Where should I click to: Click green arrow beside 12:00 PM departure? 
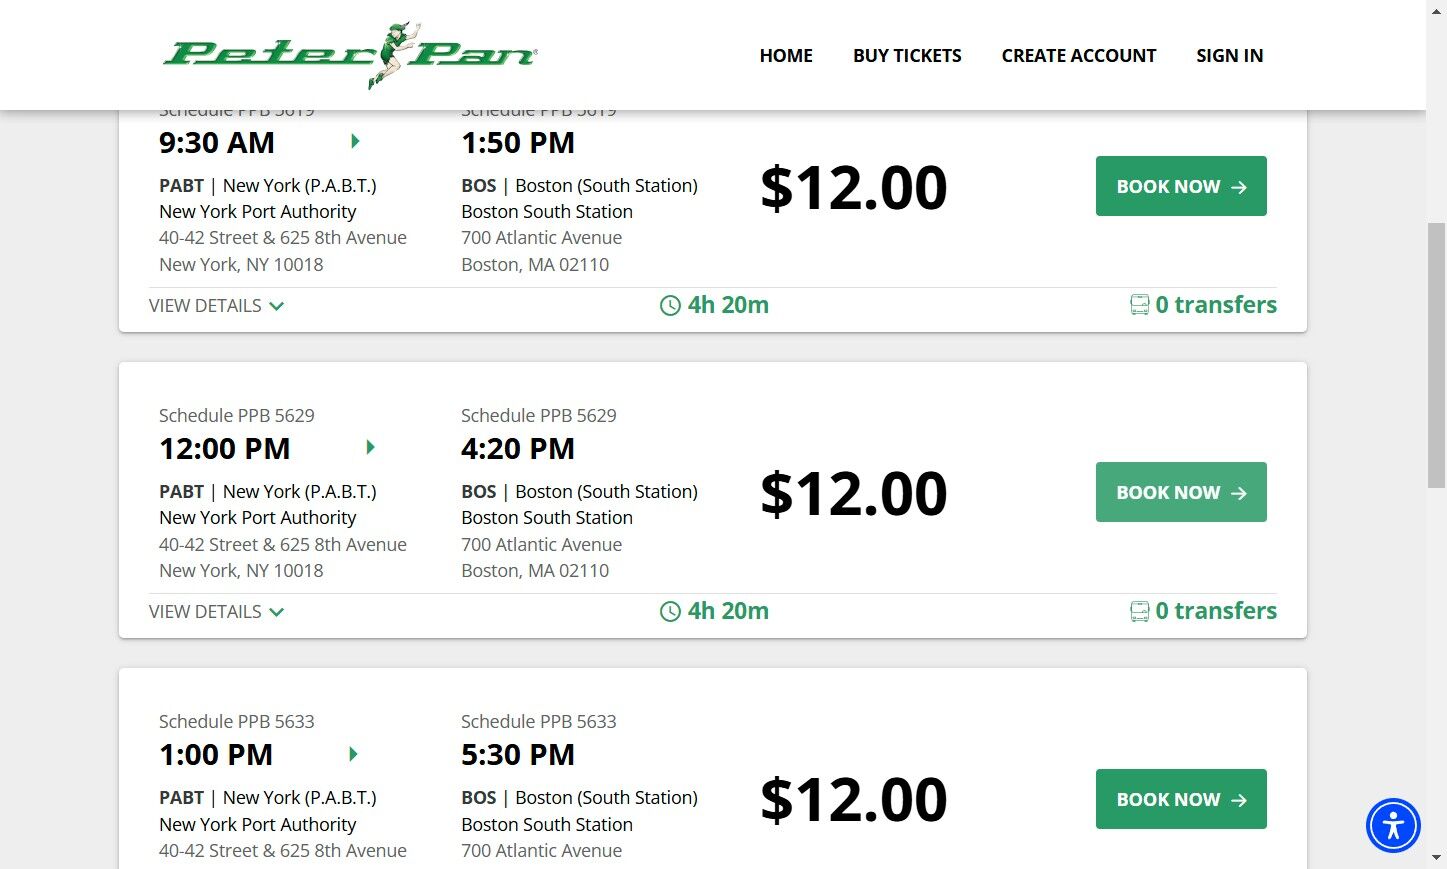pos(370,448)
